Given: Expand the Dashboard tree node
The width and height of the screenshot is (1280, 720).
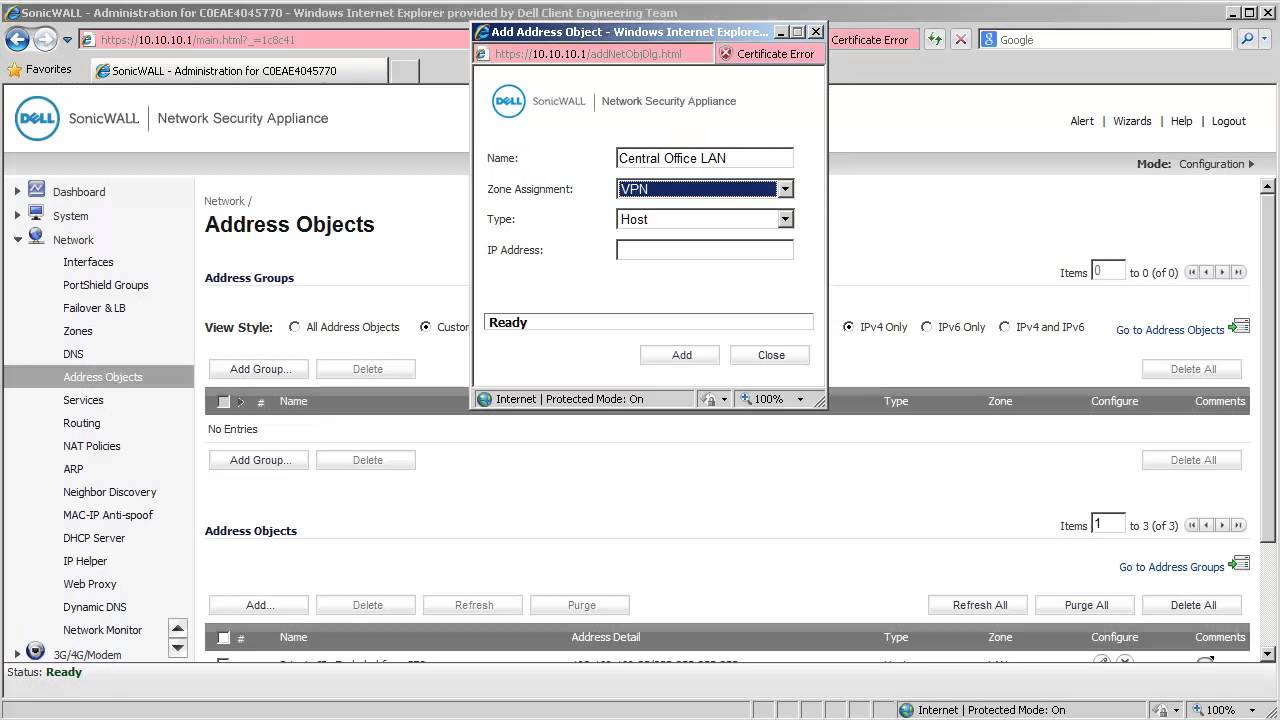Looking at the screenshot, I should (x=17, y=191).
